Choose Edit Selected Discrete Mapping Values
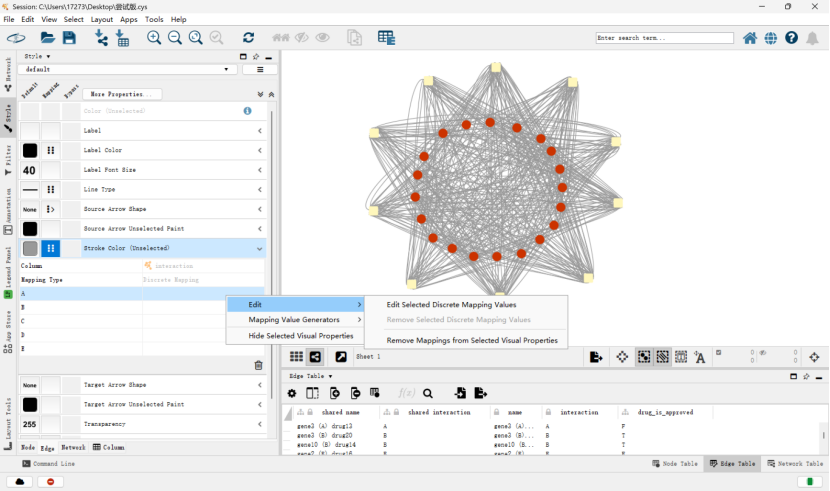 451,305
